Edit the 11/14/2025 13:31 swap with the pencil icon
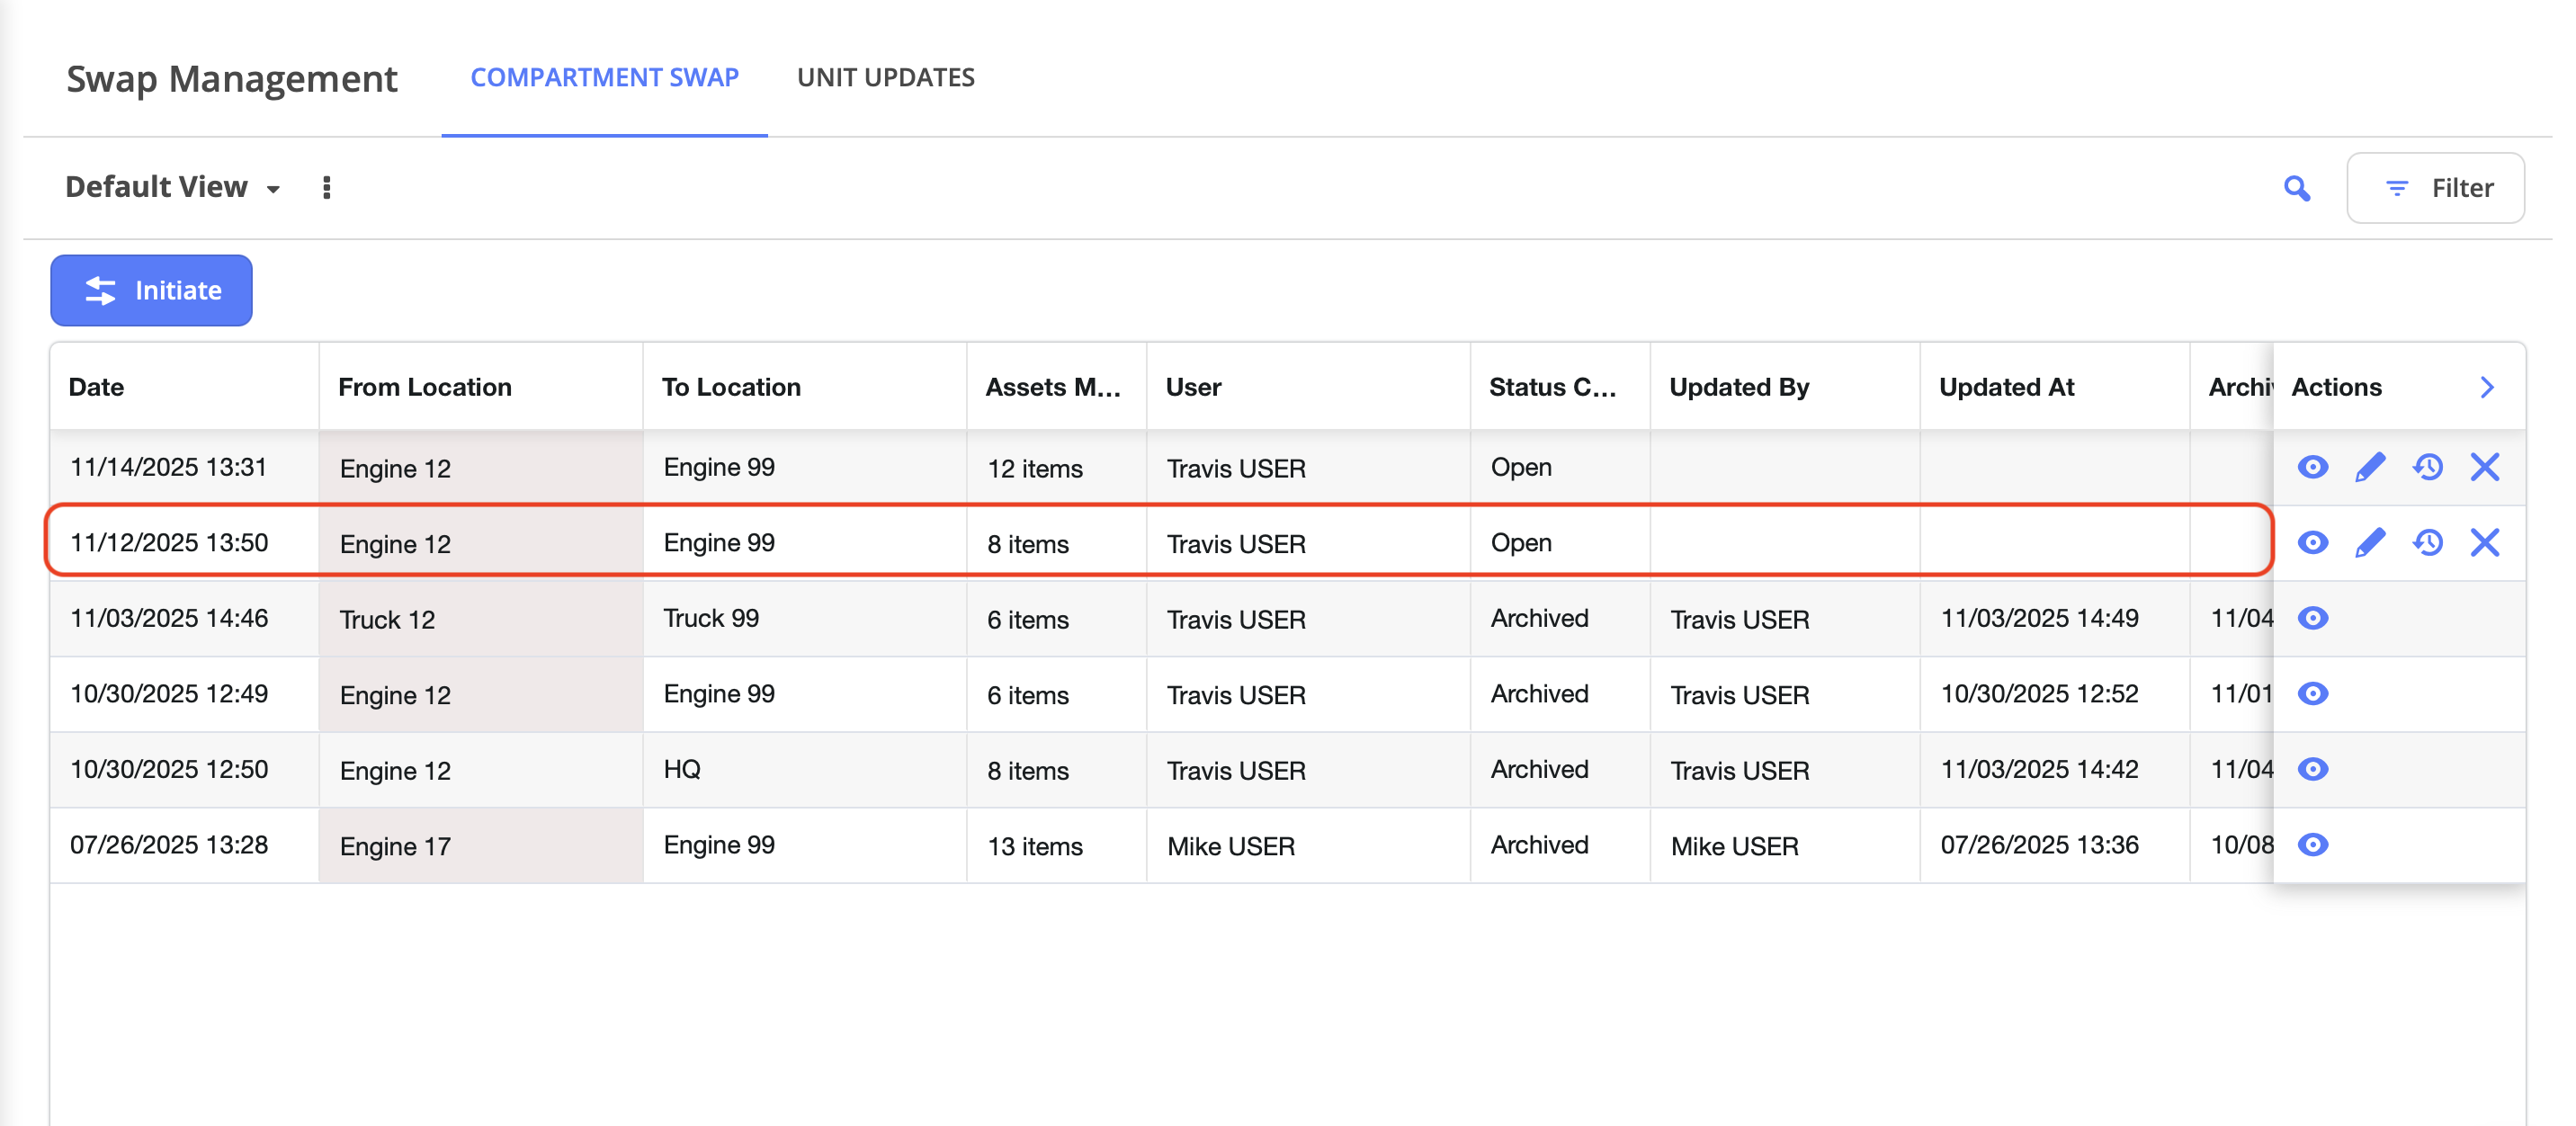The width and height of the screenshot is (2576, 1126). (2369, 467)
